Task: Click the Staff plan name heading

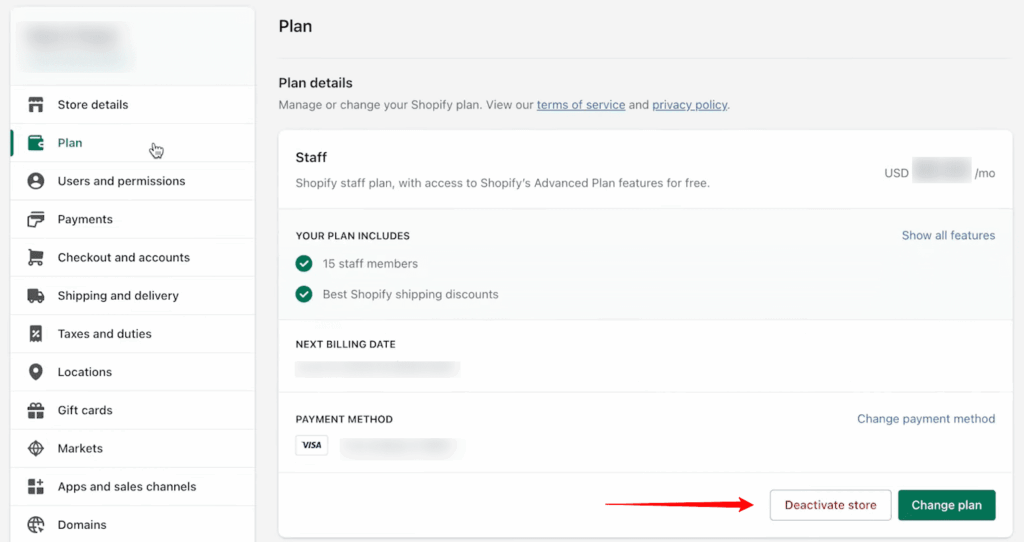Action: 311,157
